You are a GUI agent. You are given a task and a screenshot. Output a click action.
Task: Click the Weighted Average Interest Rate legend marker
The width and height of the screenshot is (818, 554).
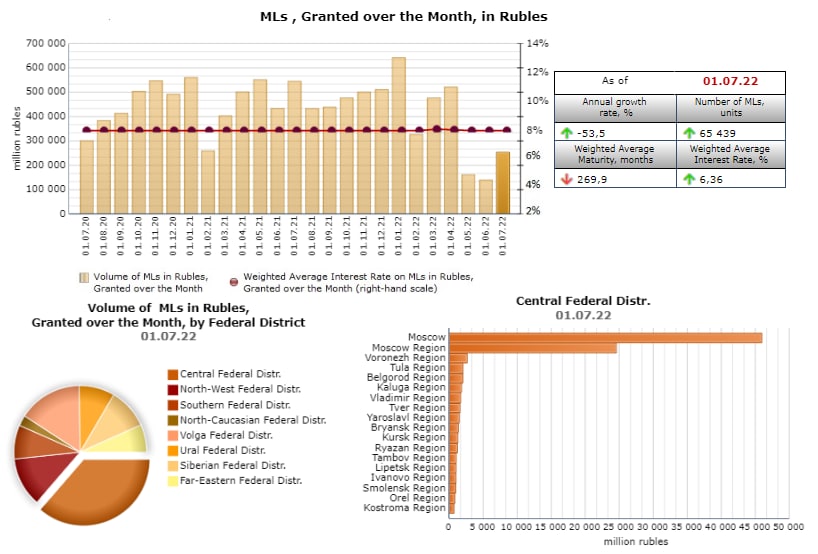click(x=233, y=280)
